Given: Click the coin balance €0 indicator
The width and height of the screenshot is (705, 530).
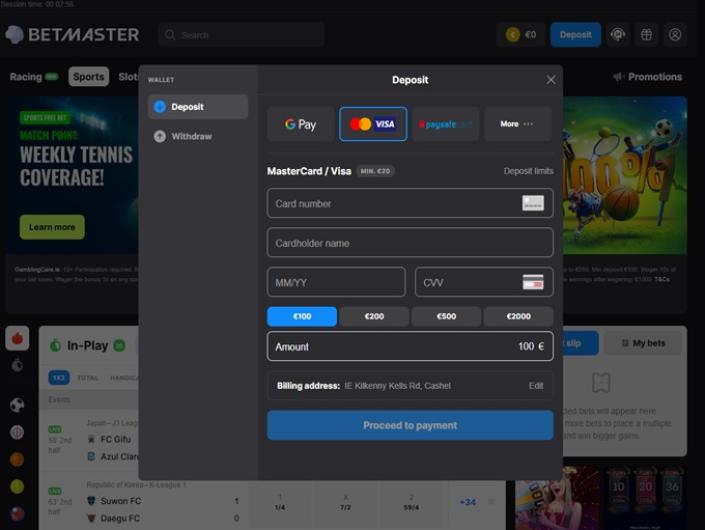Looking at the screenshot, I should pos(521,35).
